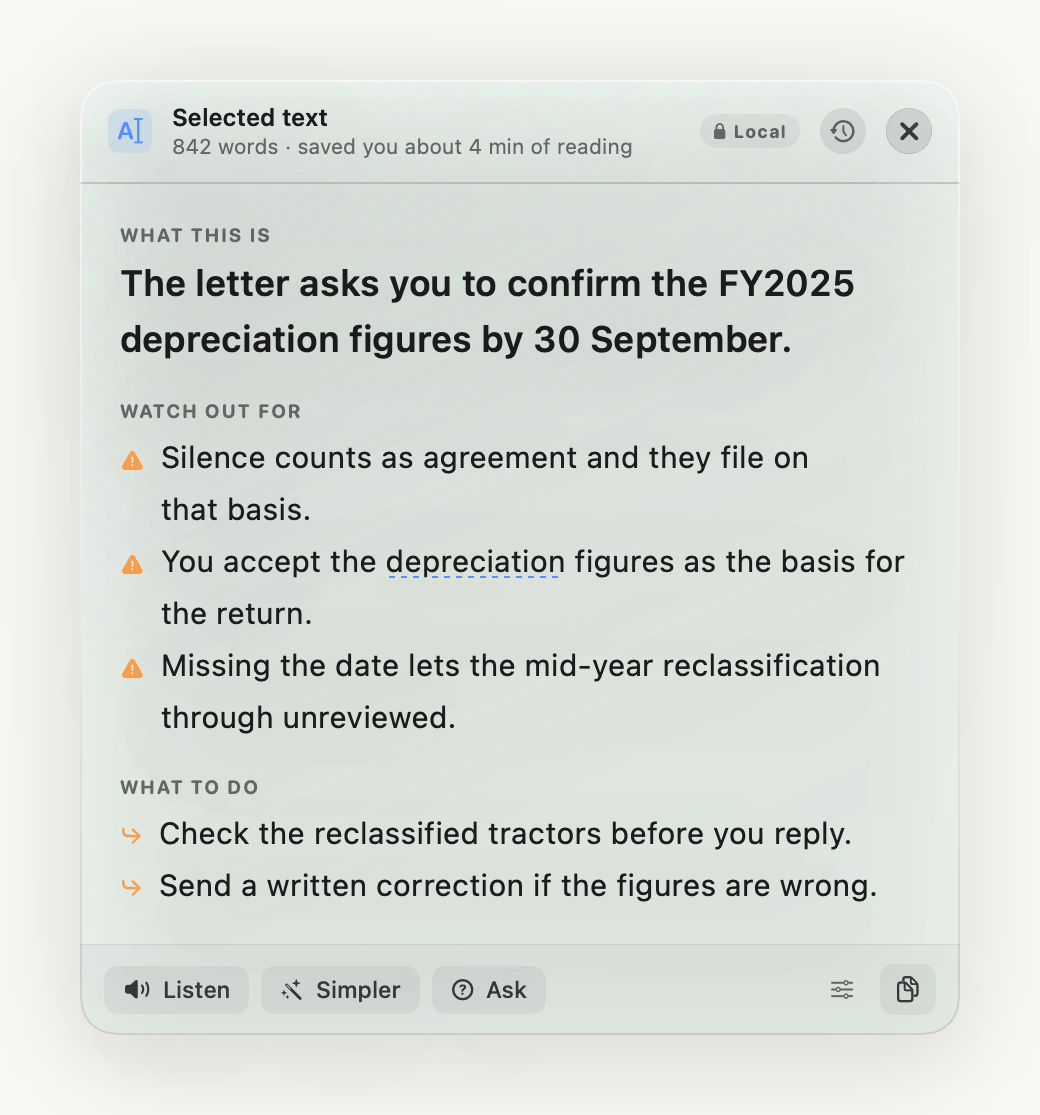This screenshot has height=1115, width=1040.
Task: Click the 842 words reading time subtitle
Action: [402, 146]
